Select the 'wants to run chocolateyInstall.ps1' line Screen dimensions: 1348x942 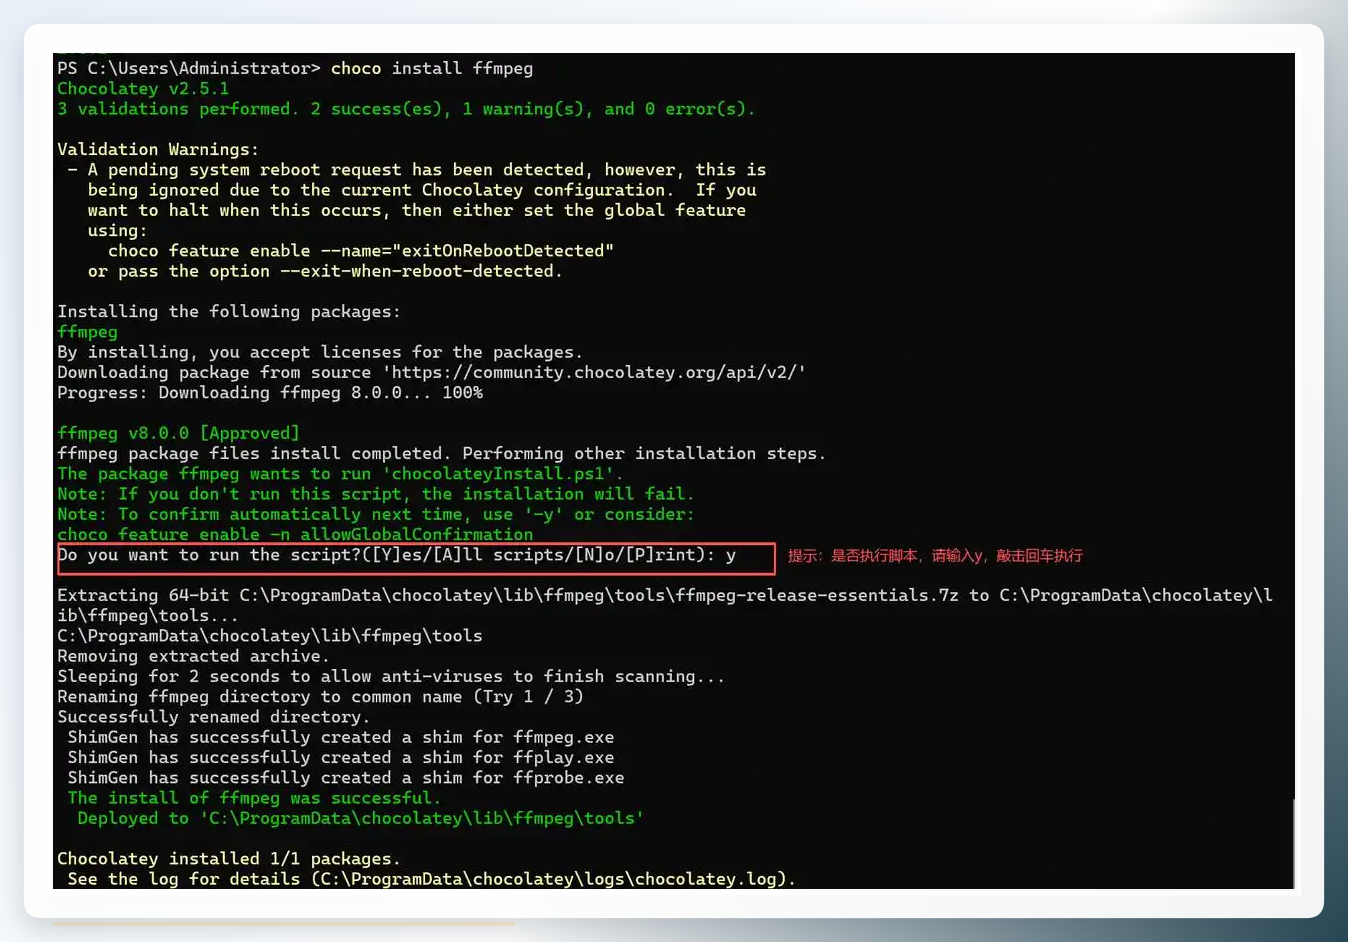point(340,474)
